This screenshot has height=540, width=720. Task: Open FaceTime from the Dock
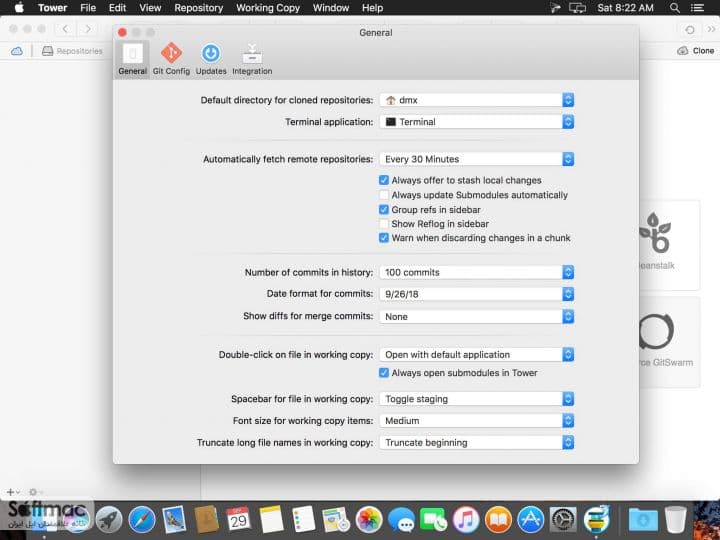(433, 519)
